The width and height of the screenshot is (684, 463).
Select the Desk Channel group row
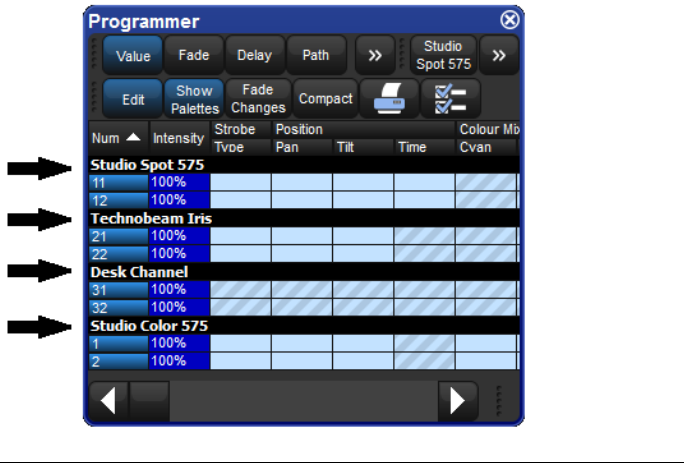pos(304,272)
